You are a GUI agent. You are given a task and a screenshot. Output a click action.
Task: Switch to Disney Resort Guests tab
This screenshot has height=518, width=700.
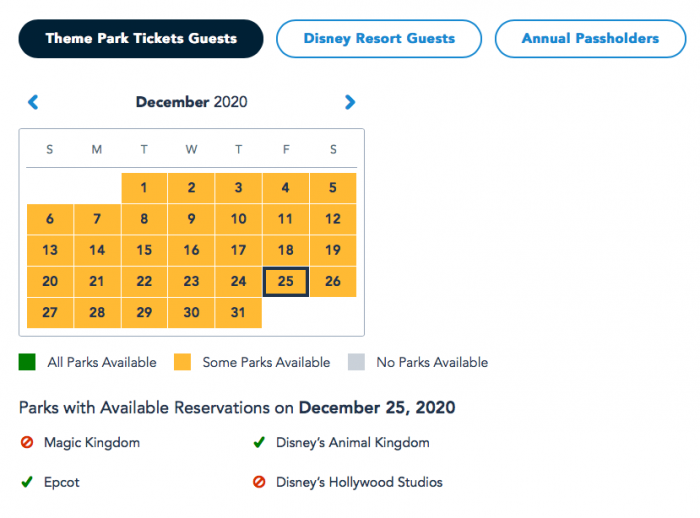(379, 39)
